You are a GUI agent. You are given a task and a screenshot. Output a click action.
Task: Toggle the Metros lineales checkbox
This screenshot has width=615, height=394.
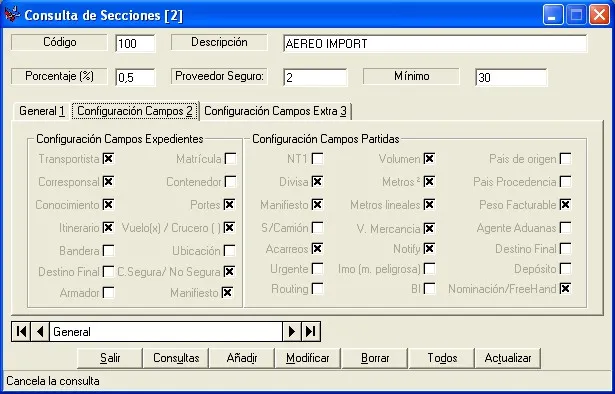click(429, 205)
